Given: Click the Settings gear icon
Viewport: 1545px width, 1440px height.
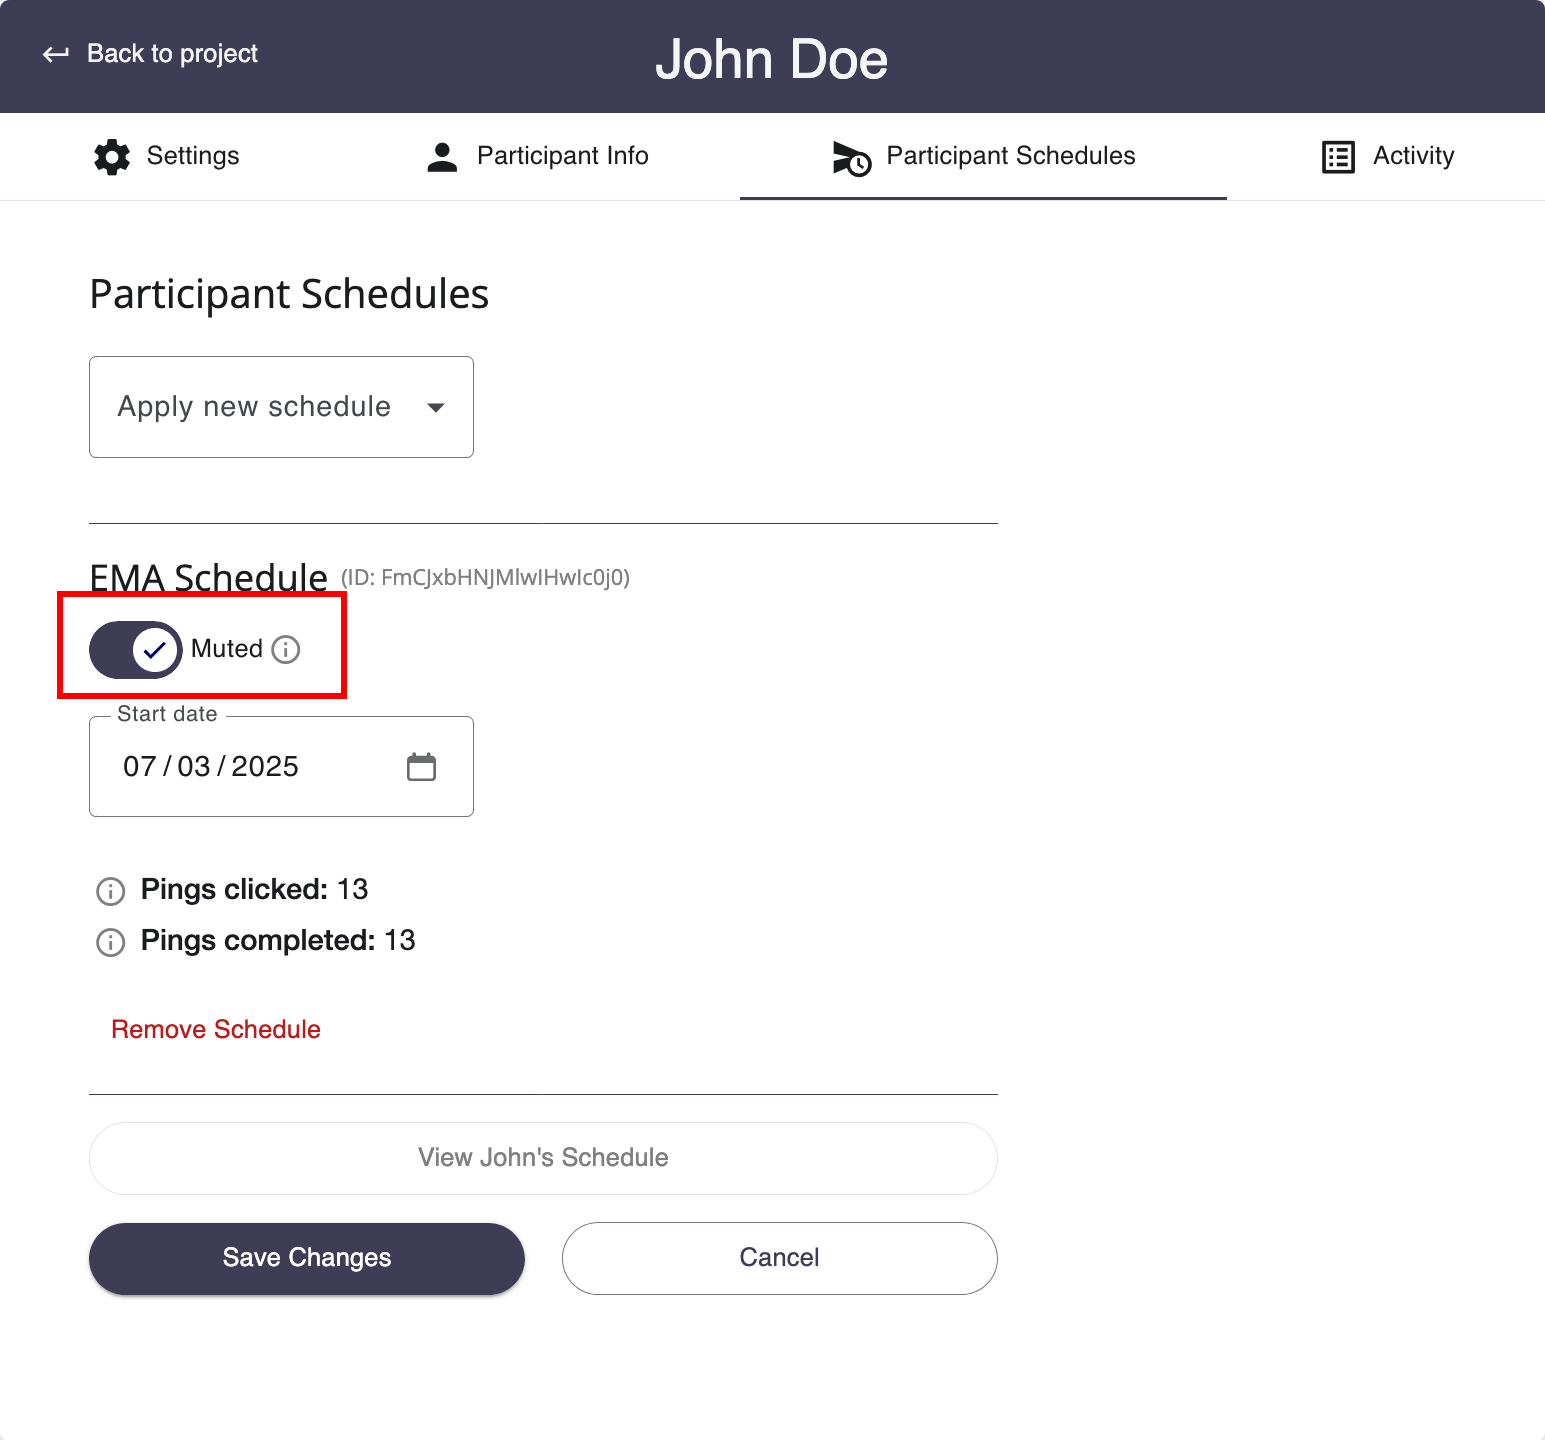Looking at the screenshot, I should 112,157.
